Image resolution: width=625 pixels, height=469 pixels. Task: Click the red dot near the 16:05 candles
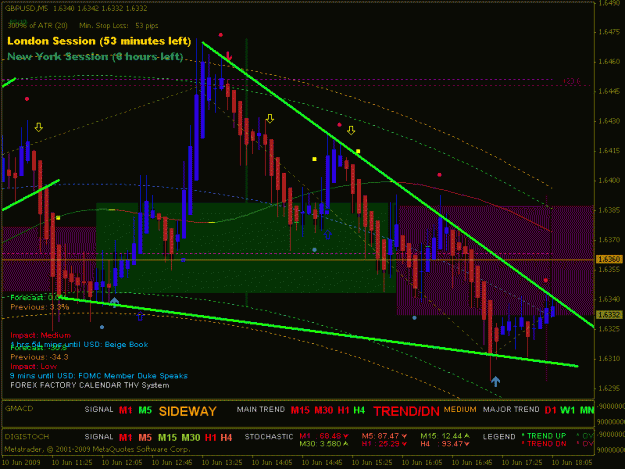[x=439, y=175]
